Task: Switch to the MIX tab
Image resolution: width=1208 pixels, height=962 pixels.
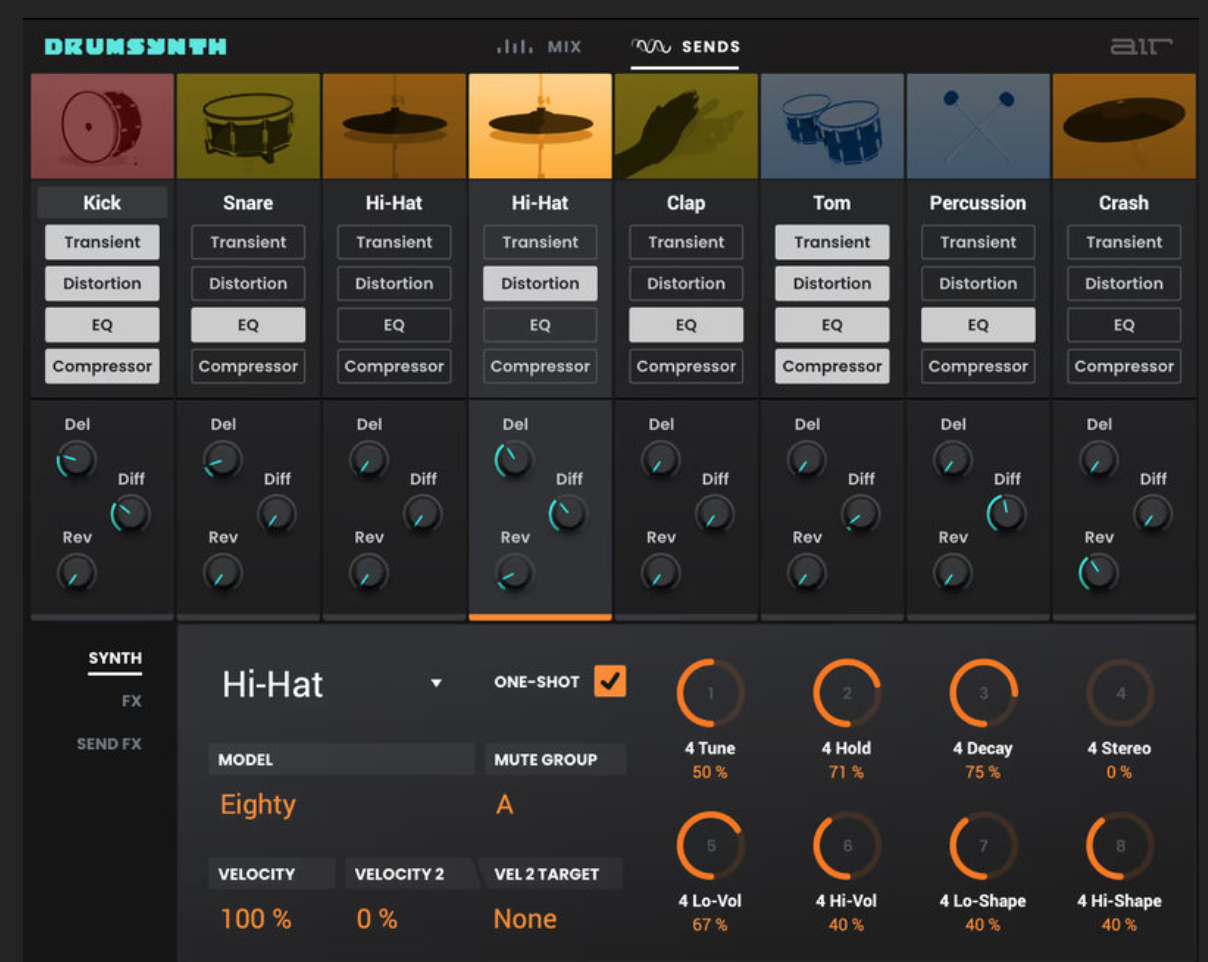Action: [x=539, y=47]
